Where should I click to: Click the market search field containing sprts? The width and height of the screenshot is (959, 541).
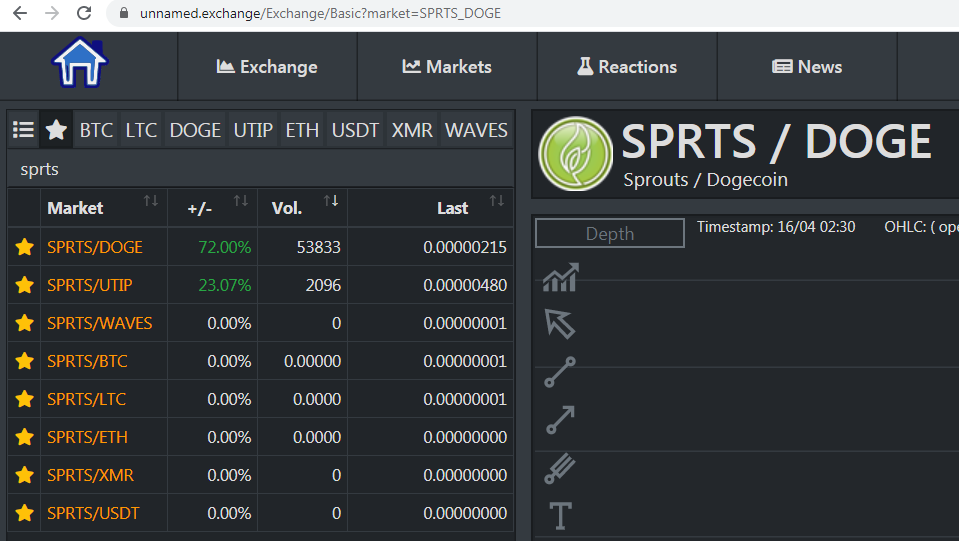[x=261, y=169]
